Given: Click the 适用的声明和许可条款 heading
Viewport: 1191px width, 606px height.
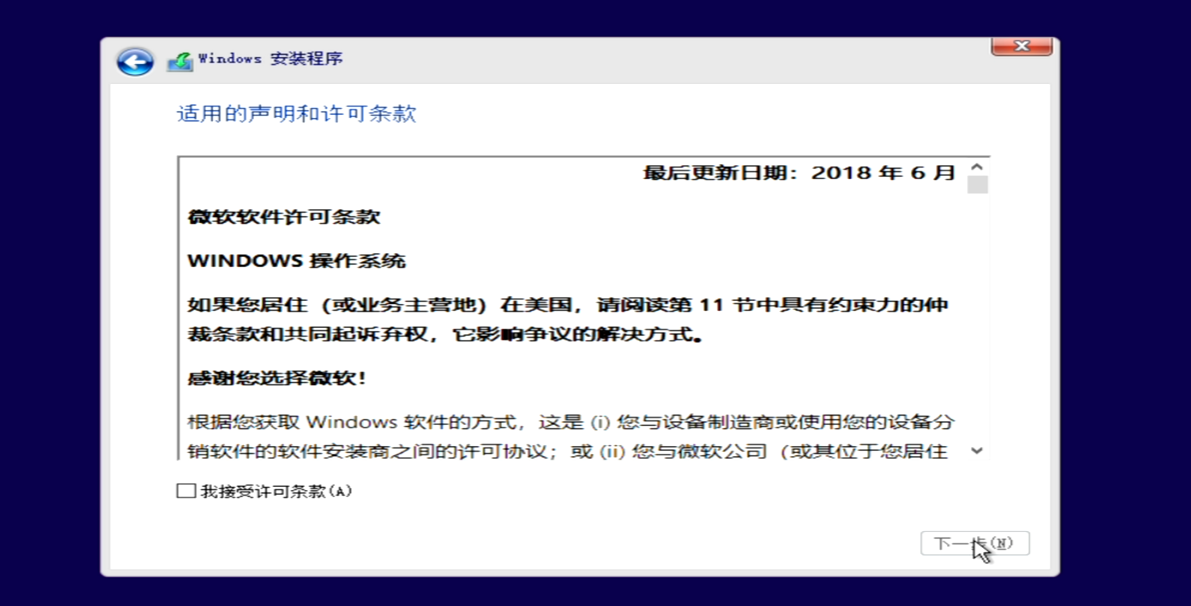Looking at the screenshot, I should 296,114.
